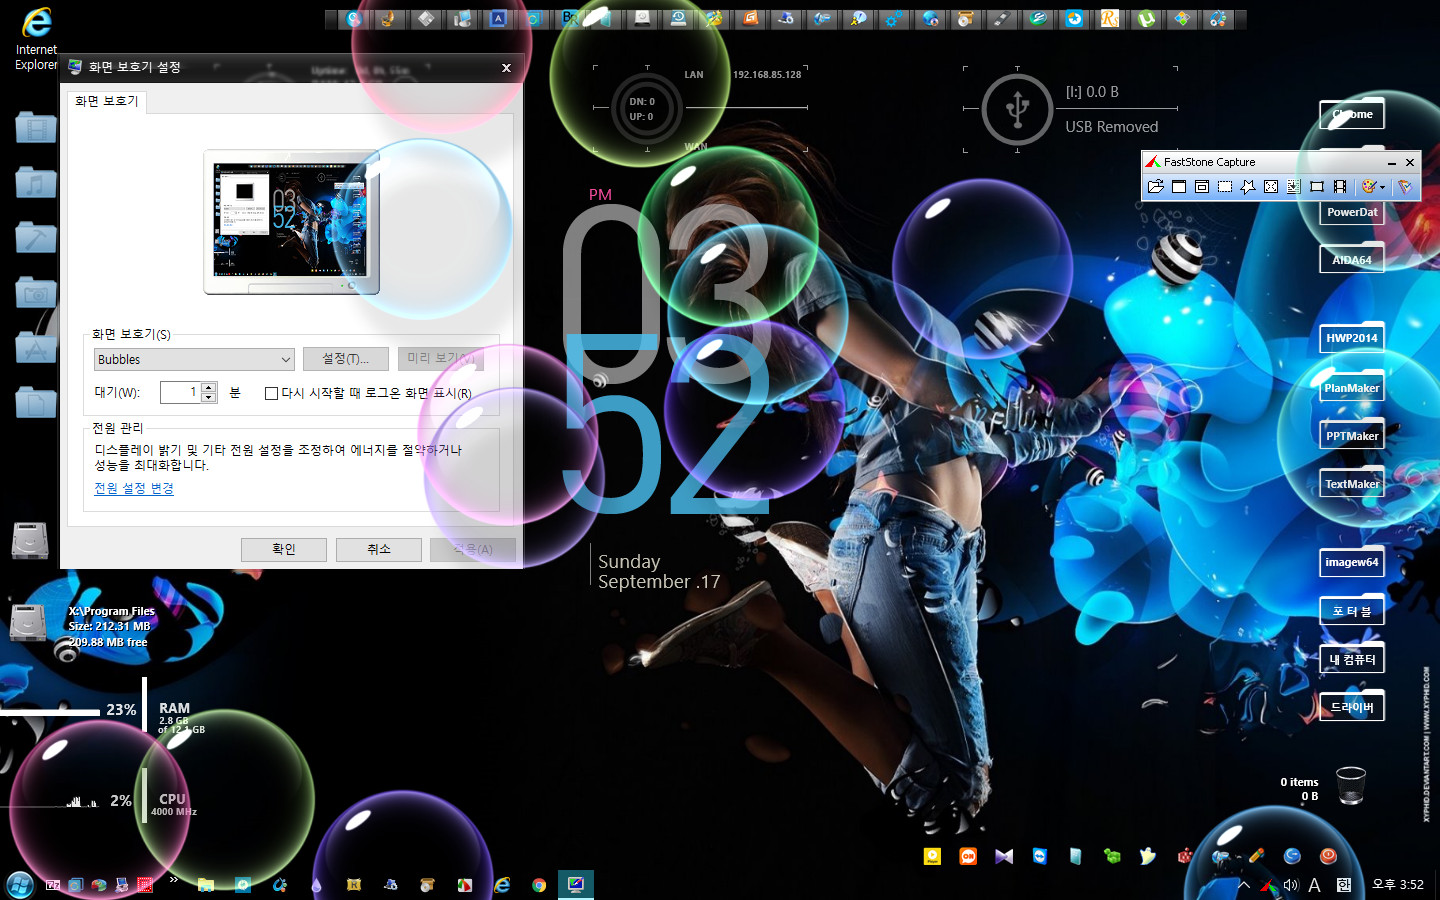Click the X:\Program Files drive widget
Screen dimensions: 1440x900
[x=83, y=626]
